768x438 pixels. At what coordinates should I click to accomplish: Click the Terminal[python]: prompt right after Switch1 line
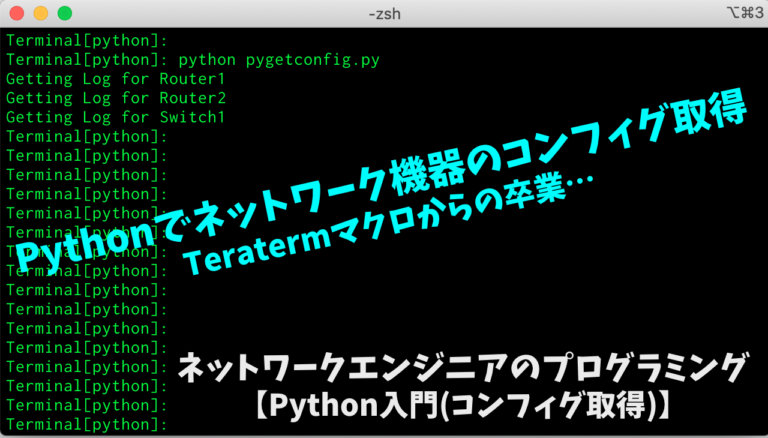point(87,137)
